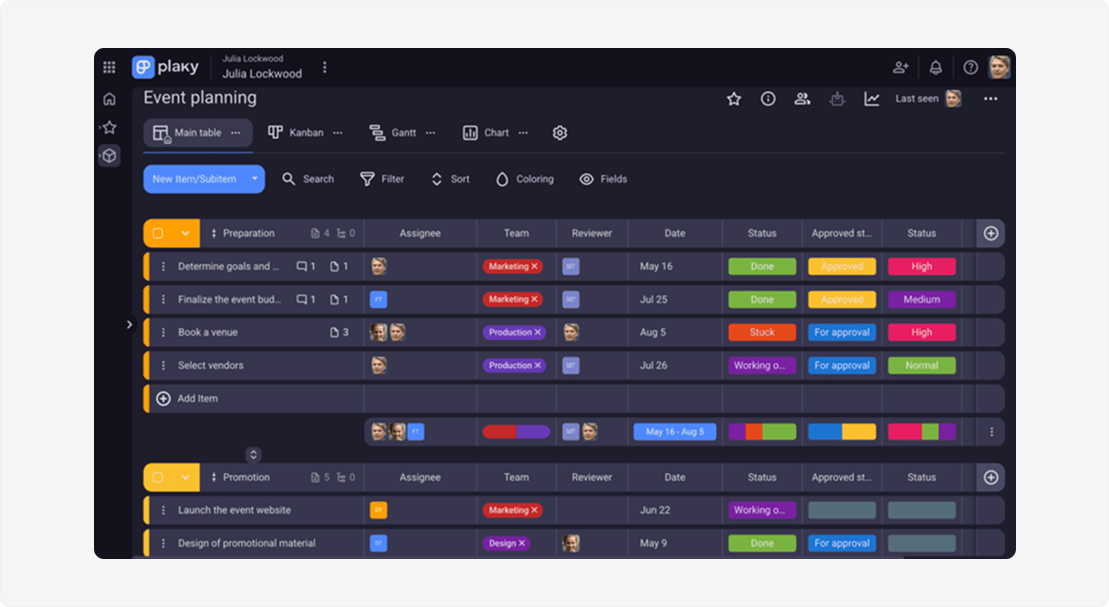Click the Team summary color bar
1109x607 pixels.
pyautogui.click(x=516, y=432)
